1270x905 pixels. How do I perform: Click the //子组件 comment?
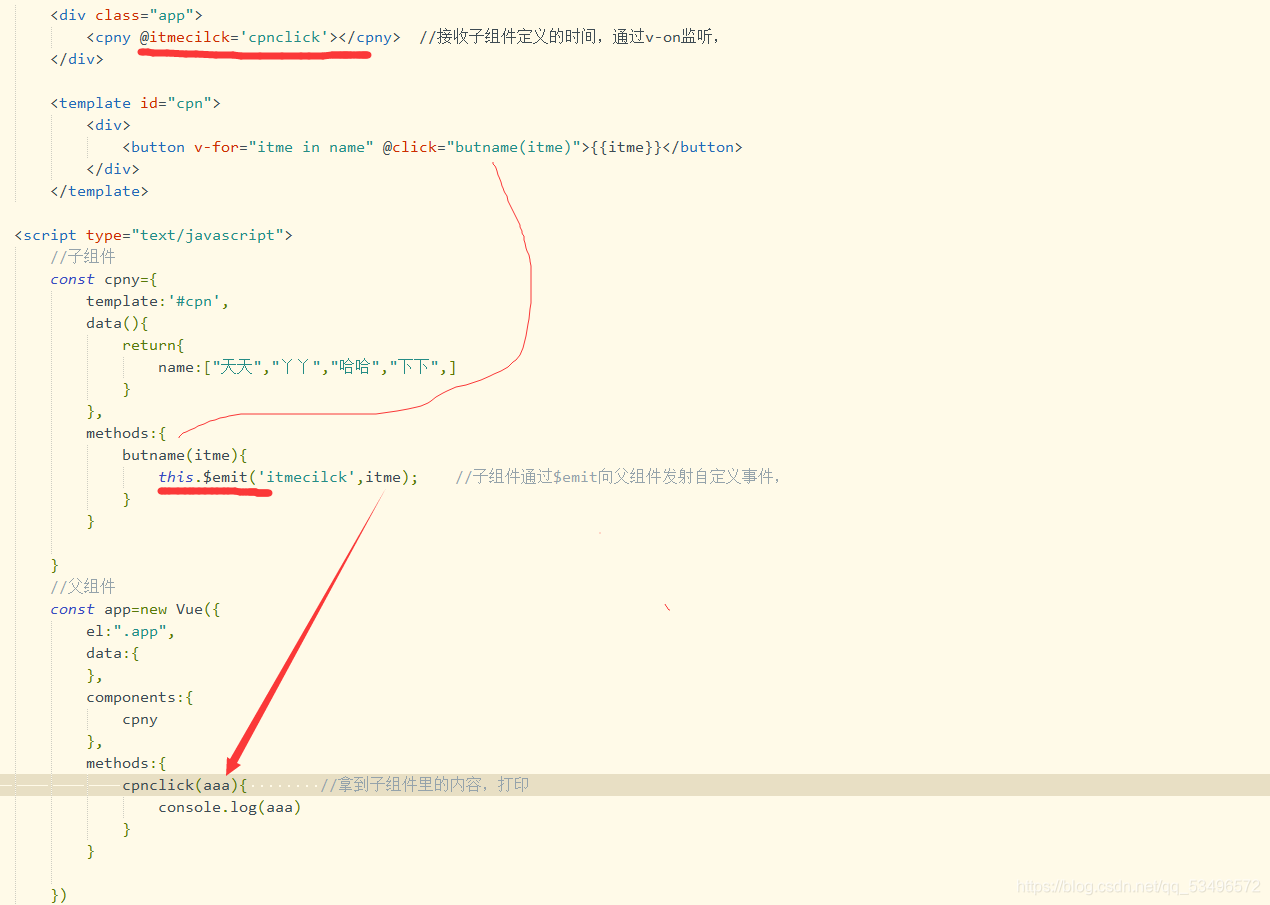point(83,257)
